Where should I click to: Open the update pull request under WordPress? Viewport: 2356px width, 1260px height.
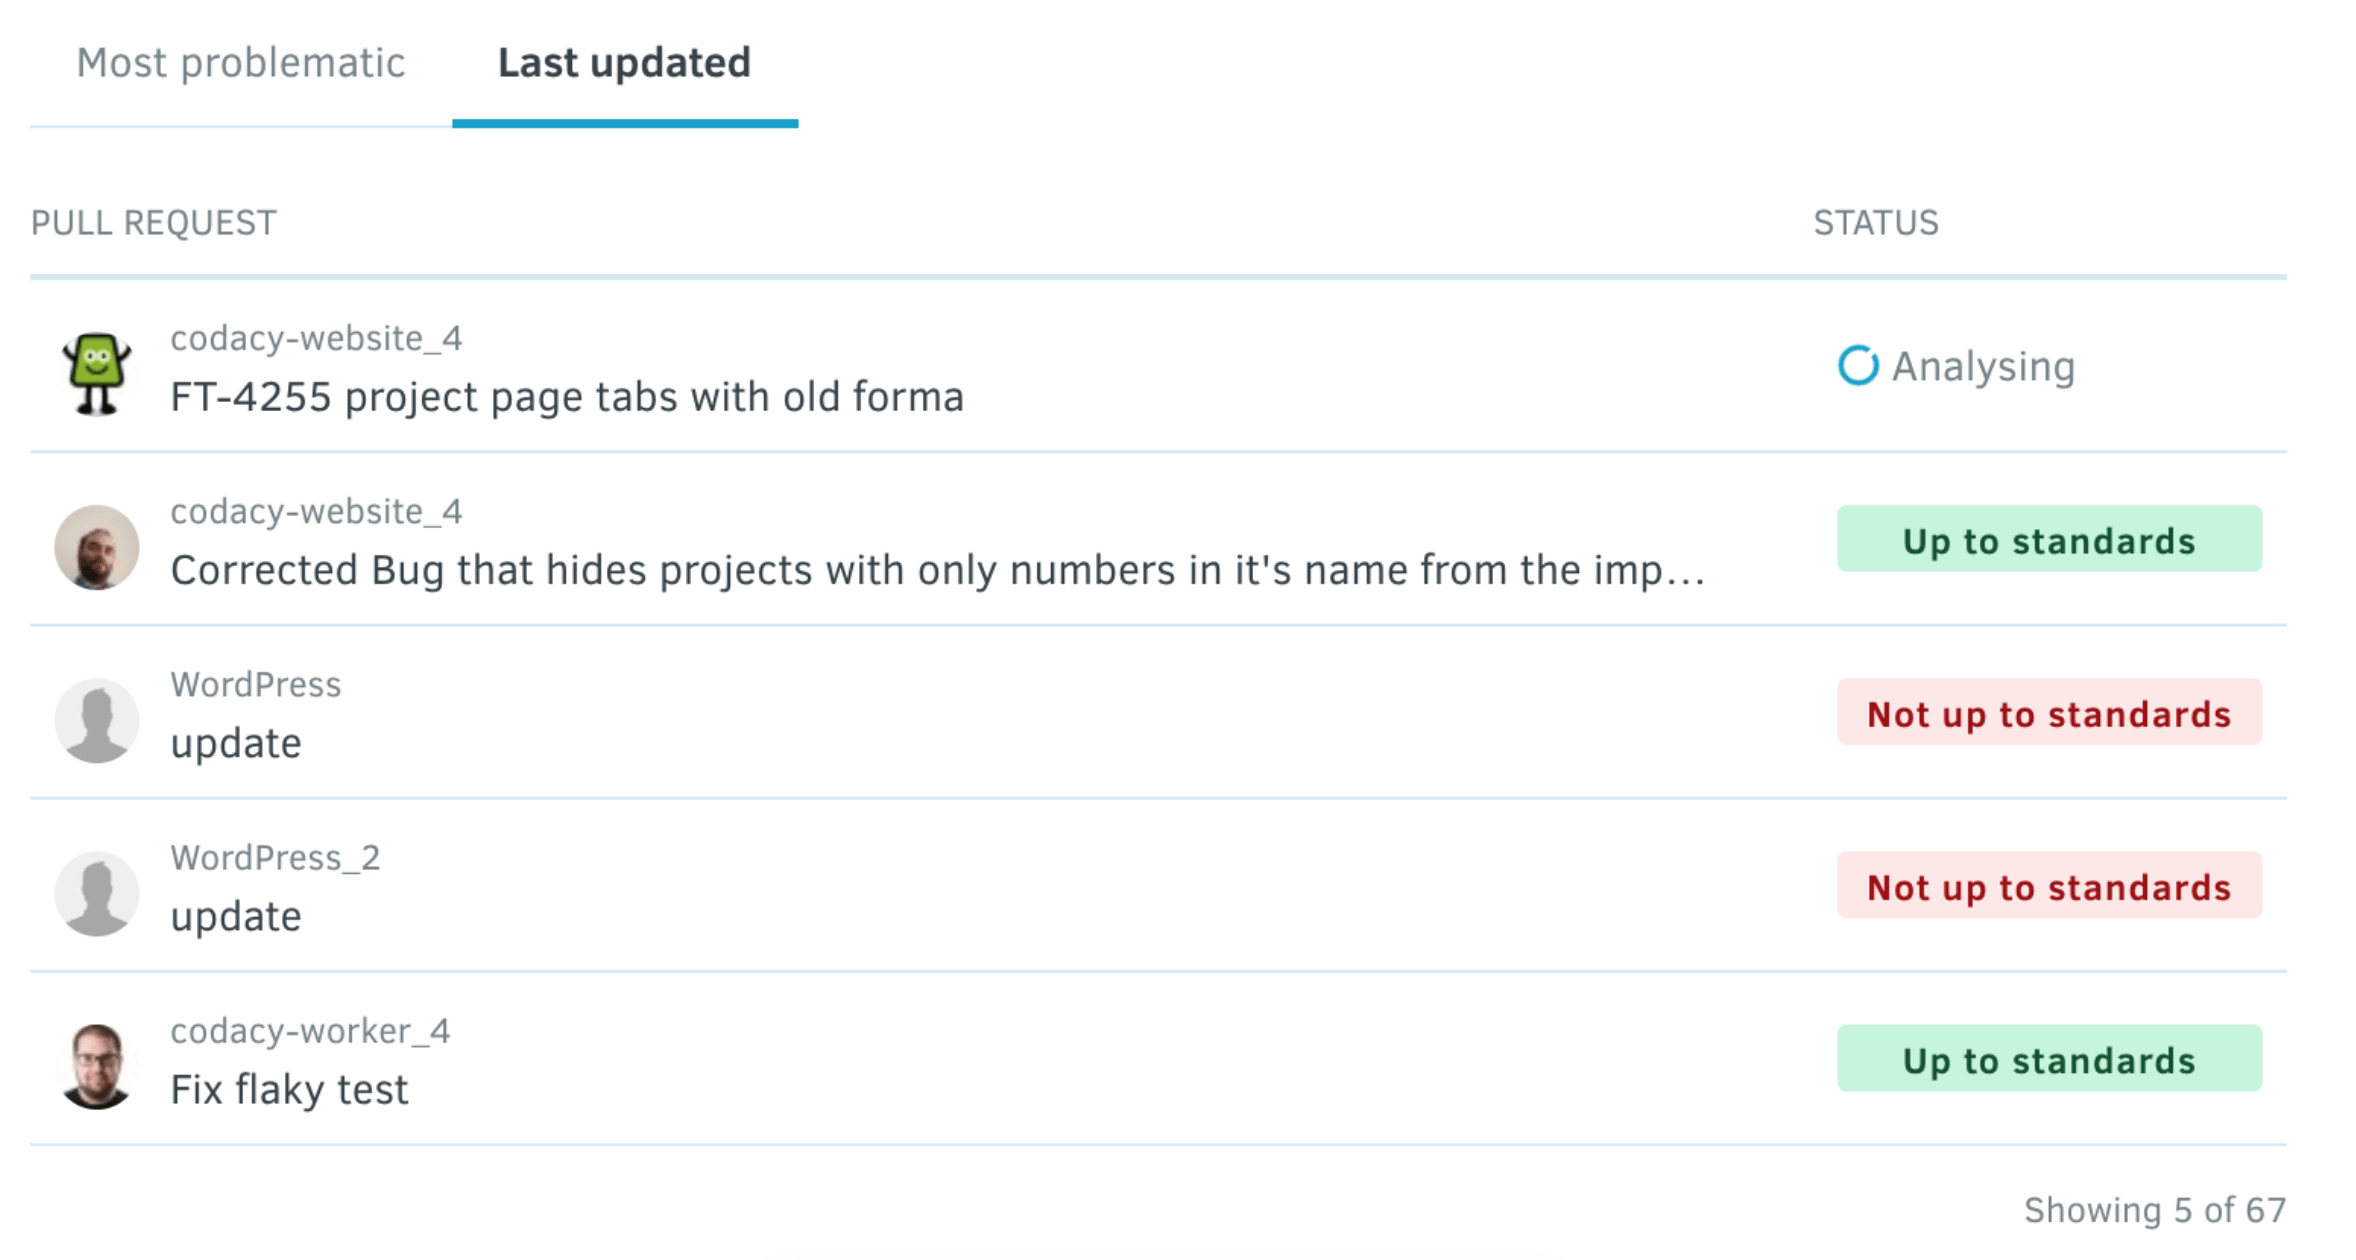tap(235, 743)
